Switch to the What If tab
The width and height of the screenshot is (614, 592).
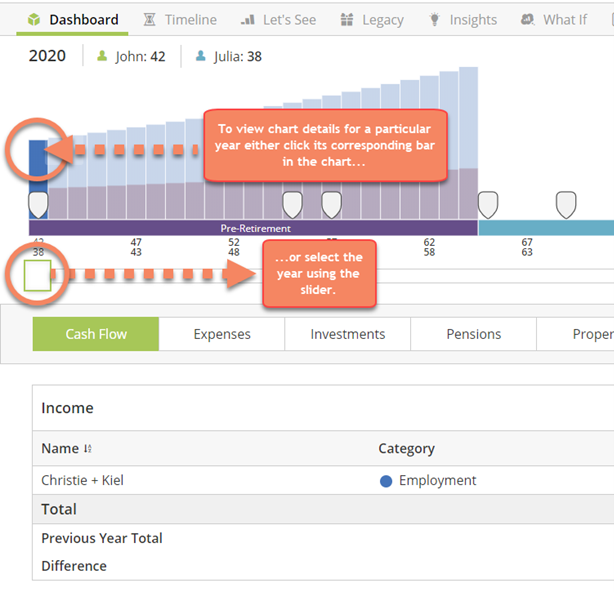click(554, 20)
